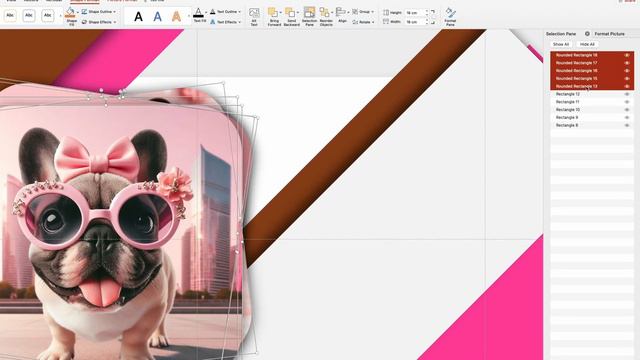
Task: Open Text Outline options
Action: (225, 12)
